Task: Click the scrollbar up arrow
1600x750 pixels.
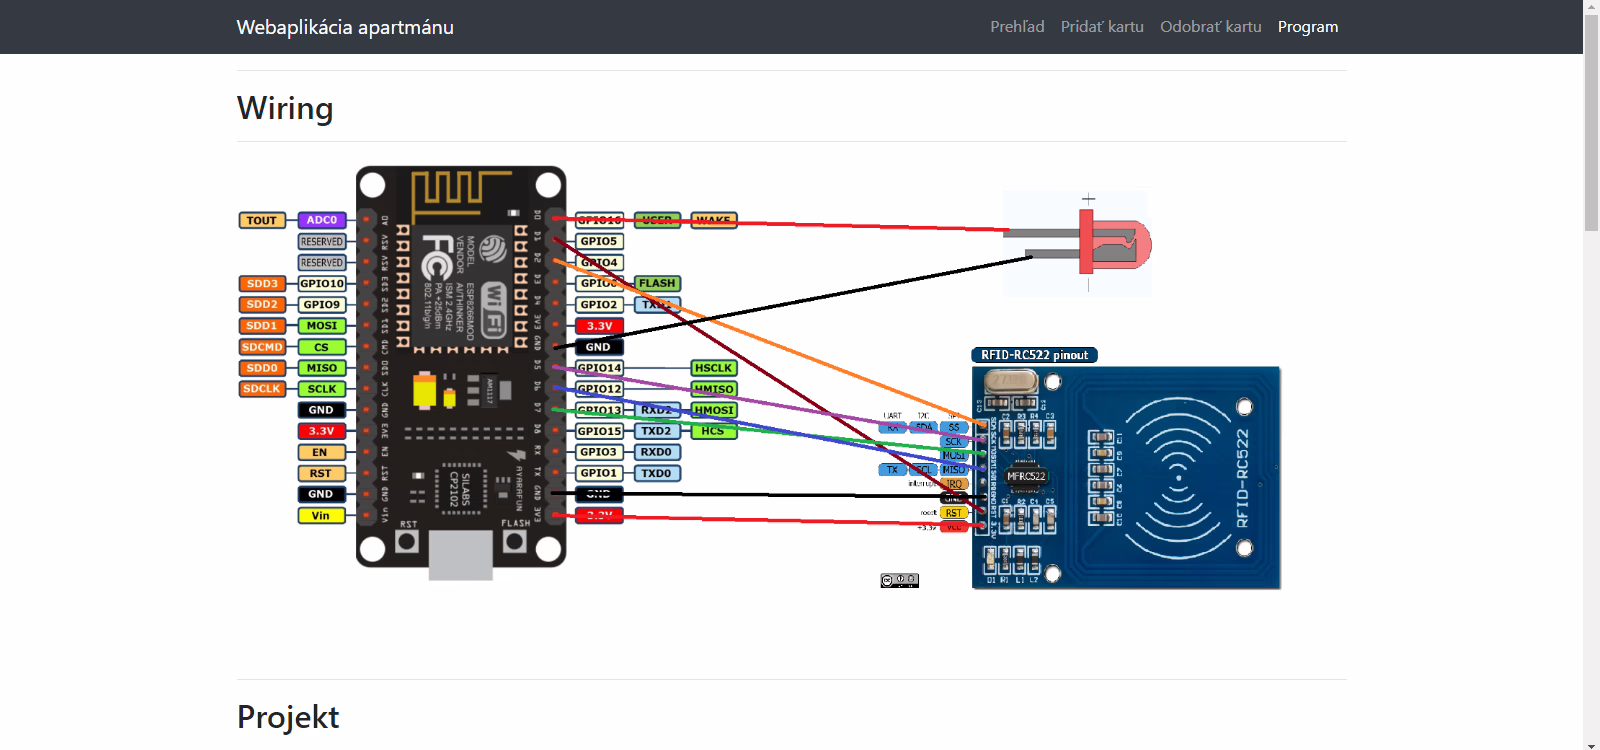Action: pos(1591,7)
